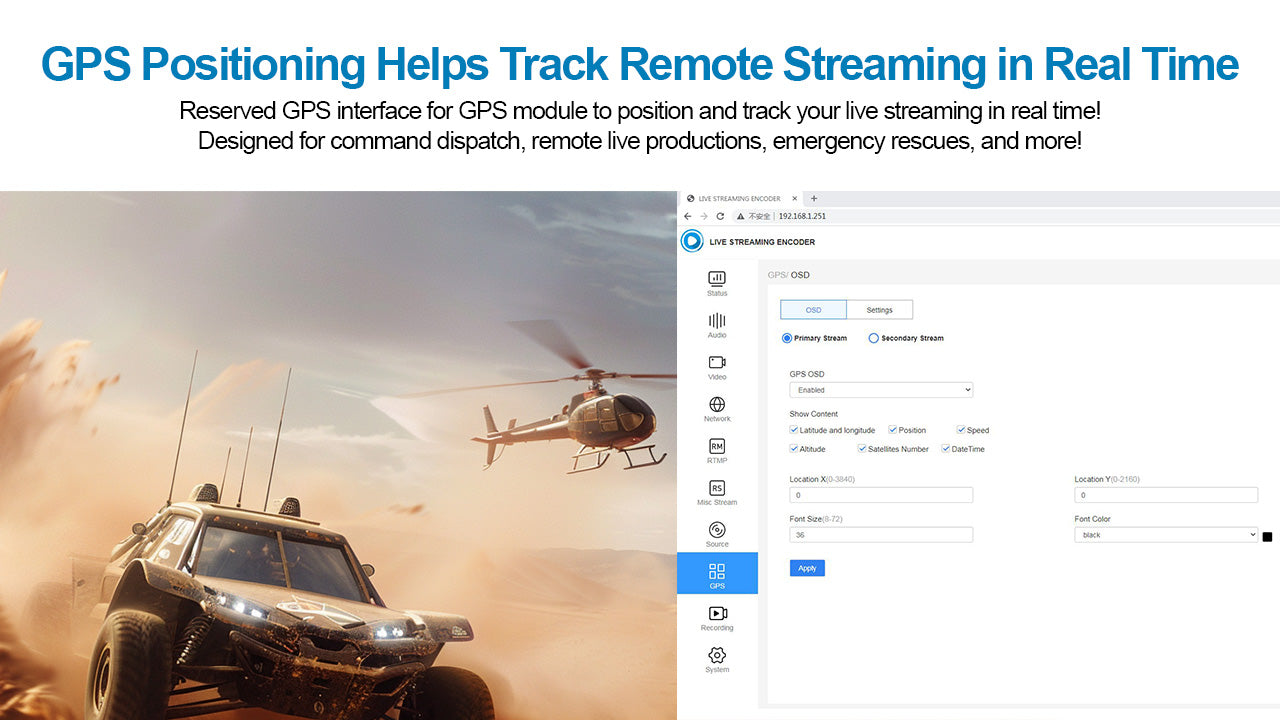Select the Secondary Stream radio button
Image resolution: width=1280 pixels, height=720 pixels.
click(x=874, y=338)
